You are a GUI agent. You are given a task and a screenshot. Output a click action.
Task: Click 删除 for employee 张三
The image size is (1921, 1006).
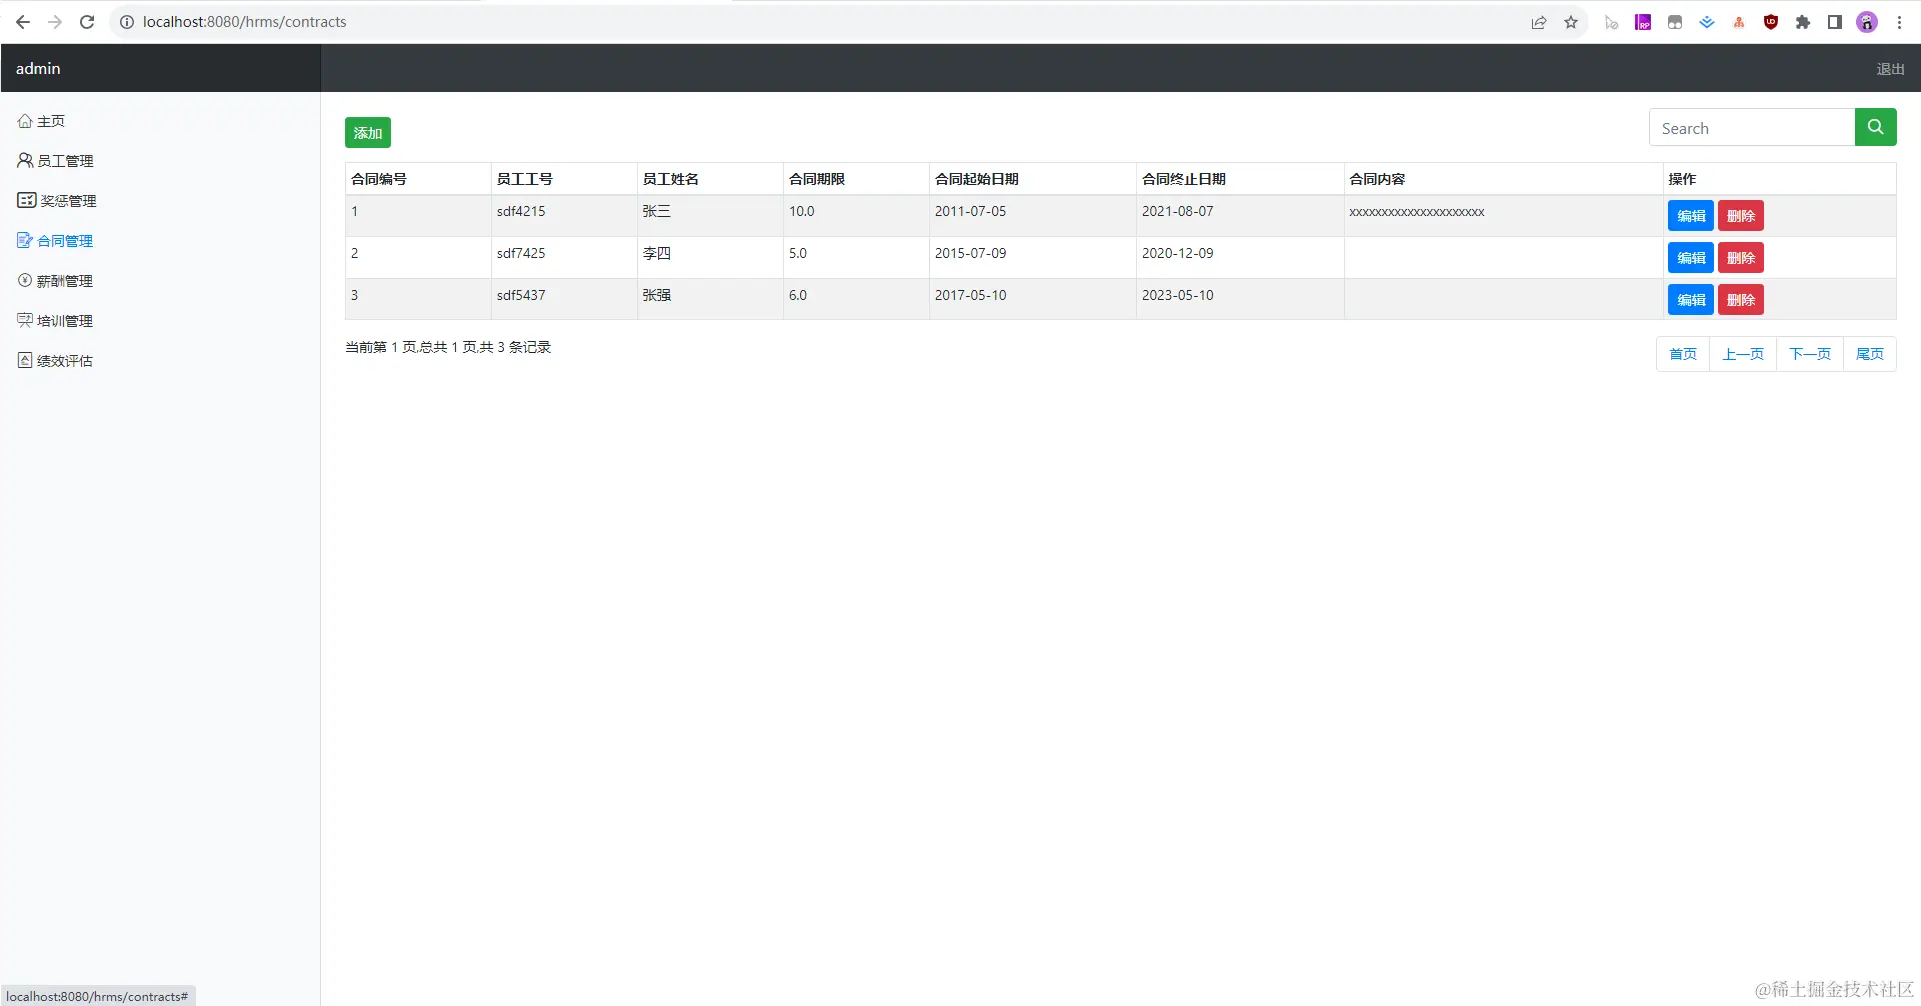(x=1741, y=216)
